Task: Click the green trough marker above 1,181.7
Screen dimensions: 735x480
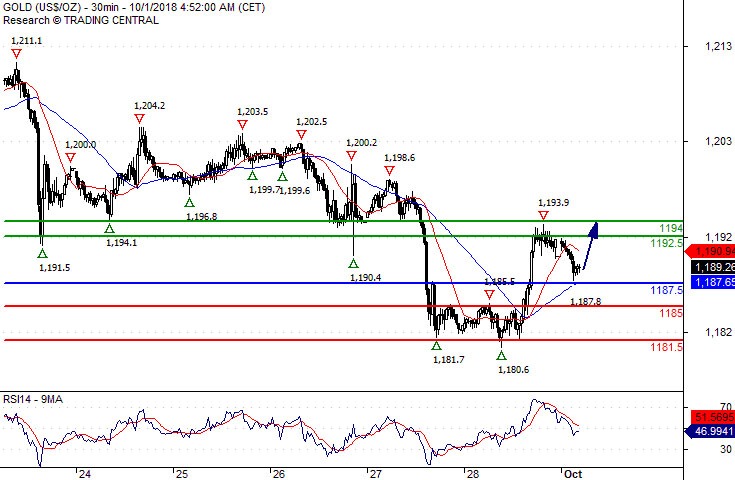Action: click(436, 346)
